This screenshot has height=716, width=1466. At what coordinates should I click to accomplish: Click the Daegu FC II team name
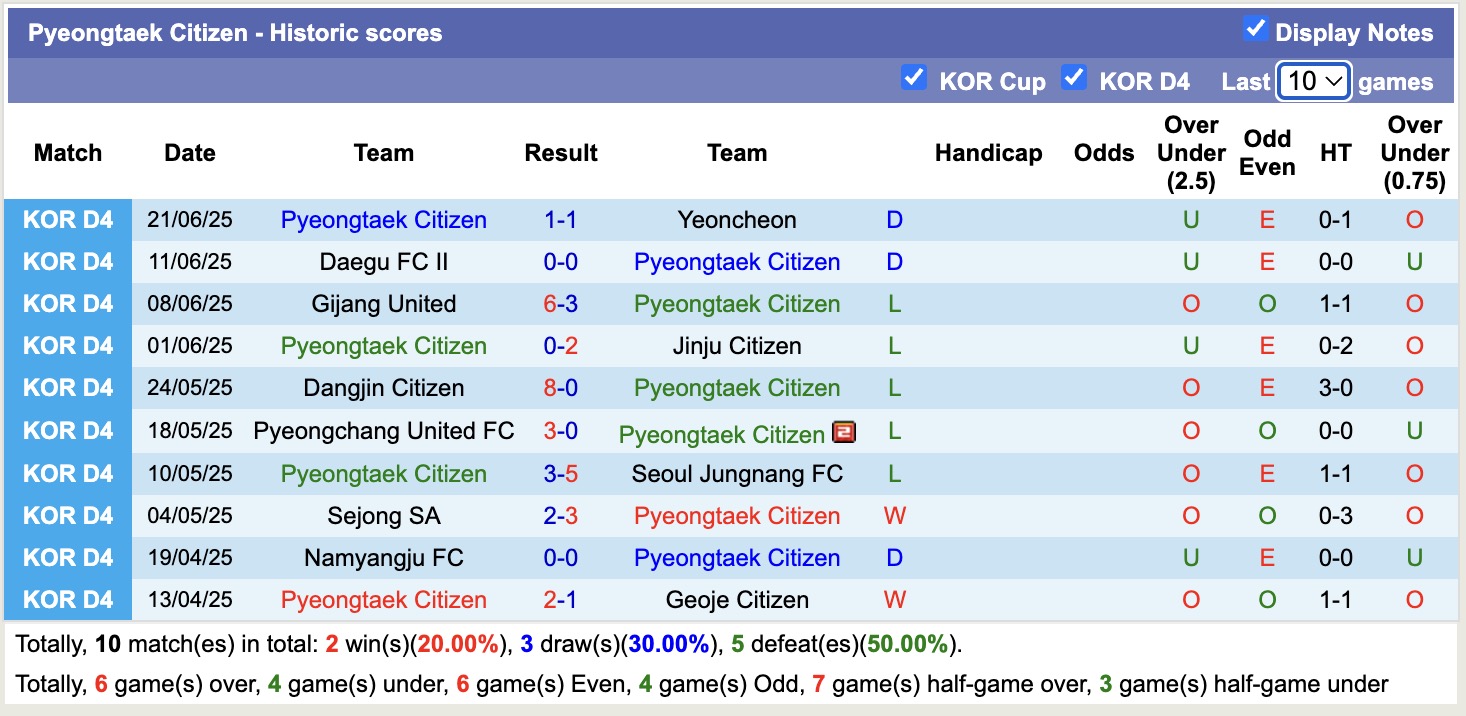[384, 262]
